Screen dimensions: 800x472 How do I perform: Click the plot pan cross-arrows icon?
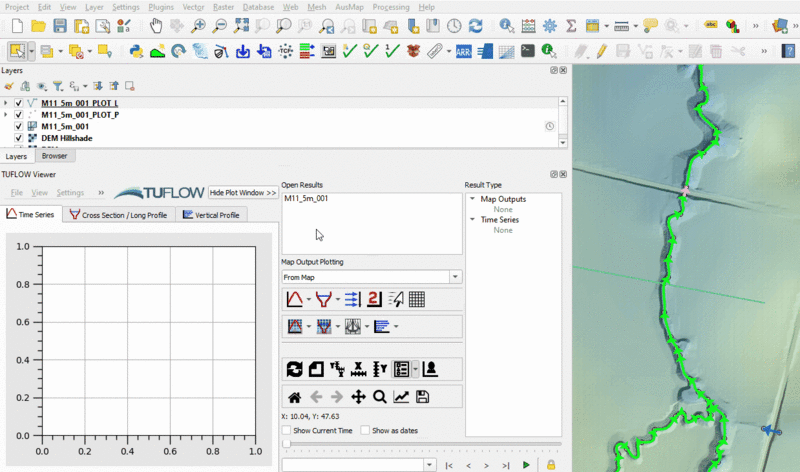pos(358,397)
